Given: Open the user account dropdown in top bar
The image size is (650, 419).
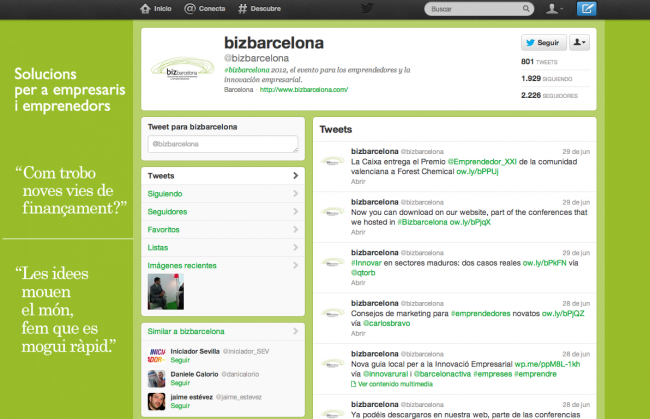Looking at the screenshot, I should tap(554, 9).
